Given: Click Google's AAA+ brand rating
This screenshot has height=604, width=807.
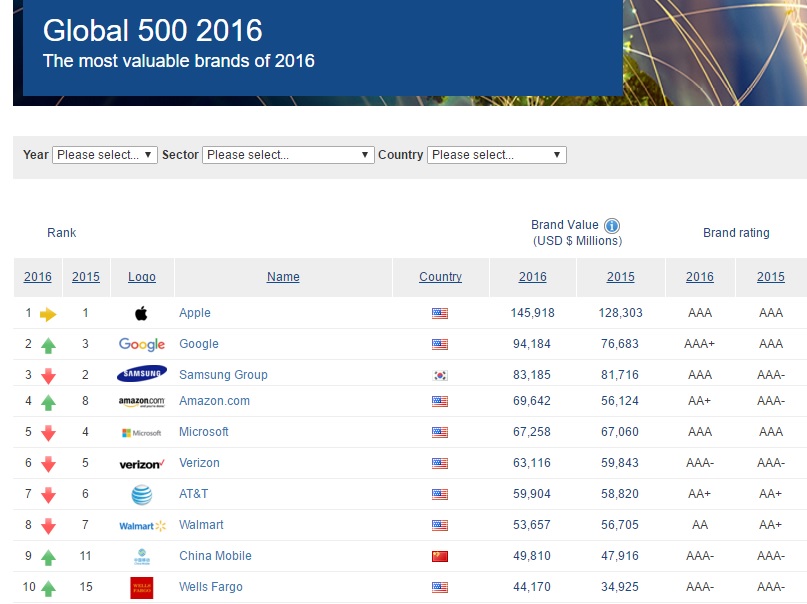Looking at the screenshot, I should coord(699,344).
